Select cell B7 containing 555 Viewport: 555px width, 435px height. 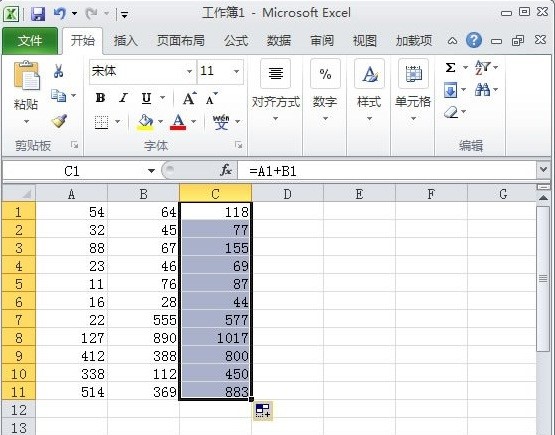point(144,320)
